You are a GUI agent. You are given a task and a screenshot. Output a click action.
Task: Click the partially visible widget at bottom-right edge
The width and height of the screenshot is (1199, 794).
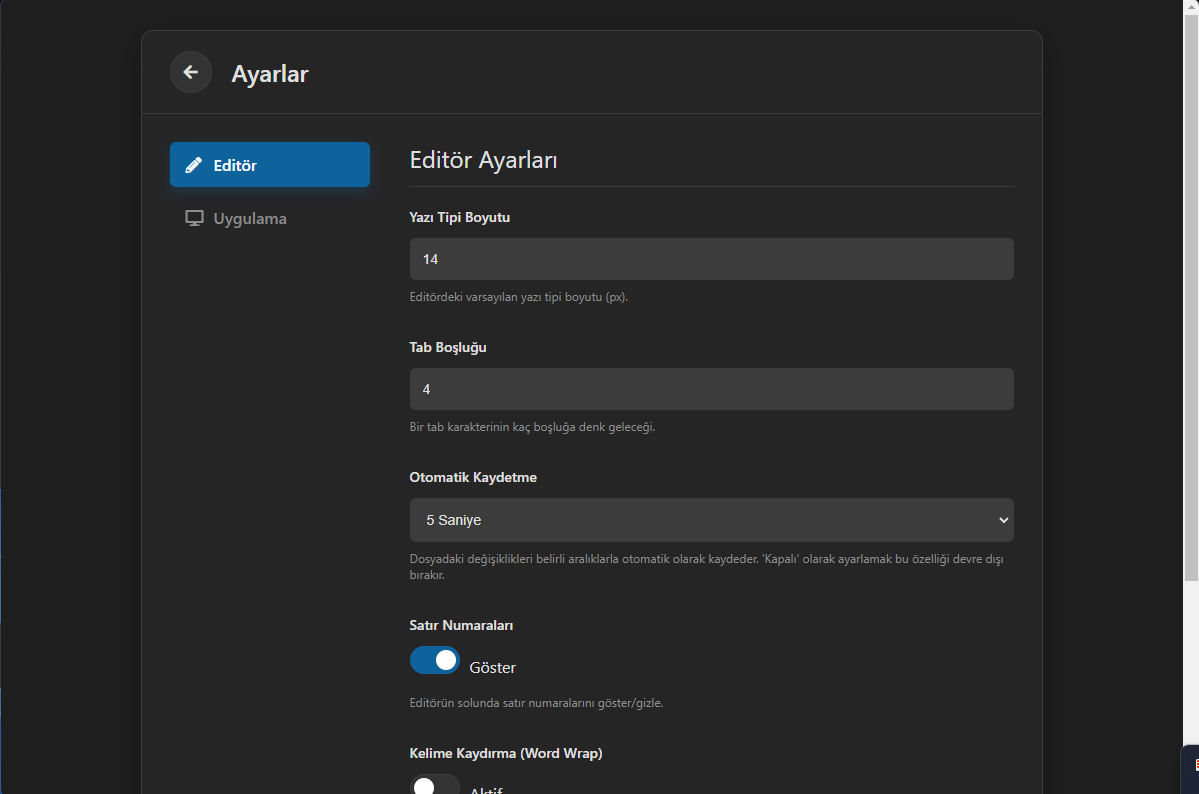(x=1190, y=768)
